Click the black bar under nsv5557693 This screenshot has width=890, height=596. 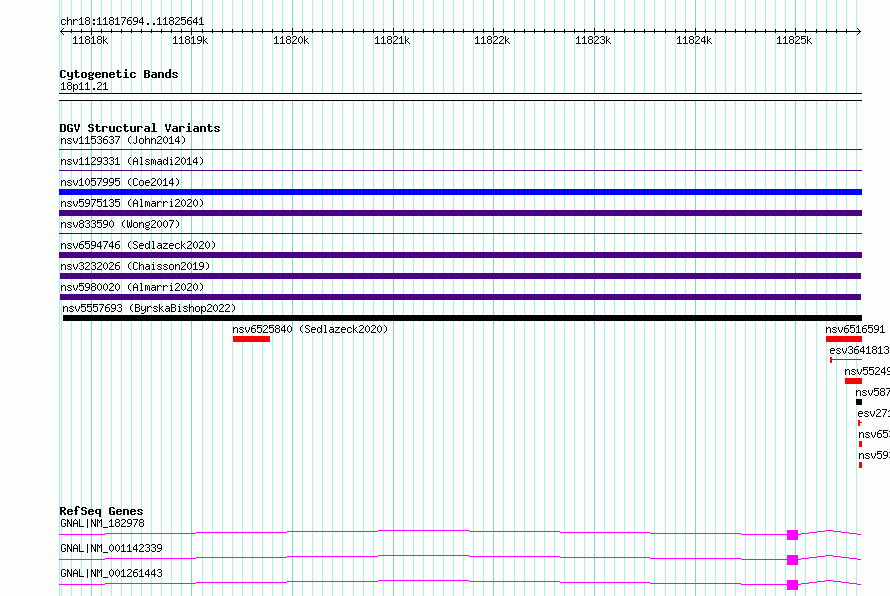pos(462,318)
